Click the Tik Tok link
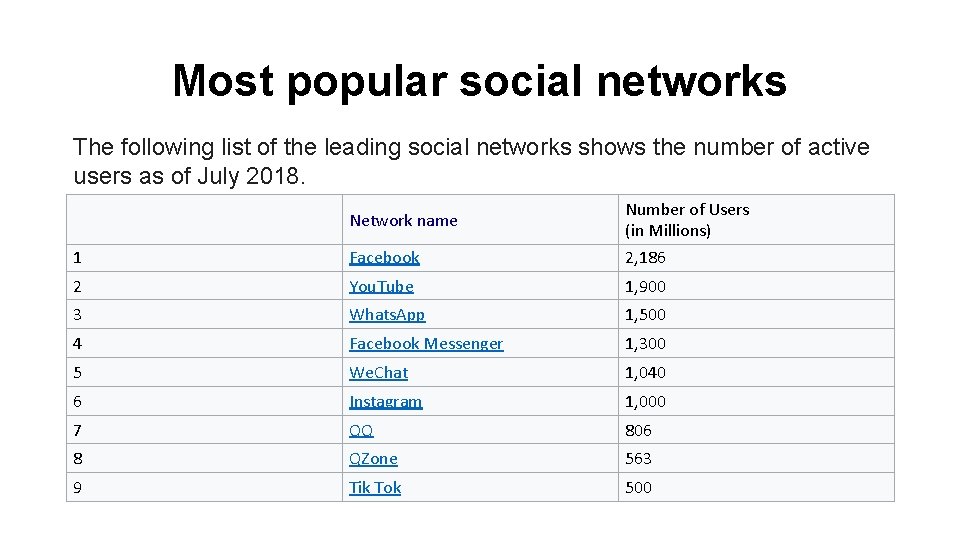The image size is (960, 540). (375, 488)
